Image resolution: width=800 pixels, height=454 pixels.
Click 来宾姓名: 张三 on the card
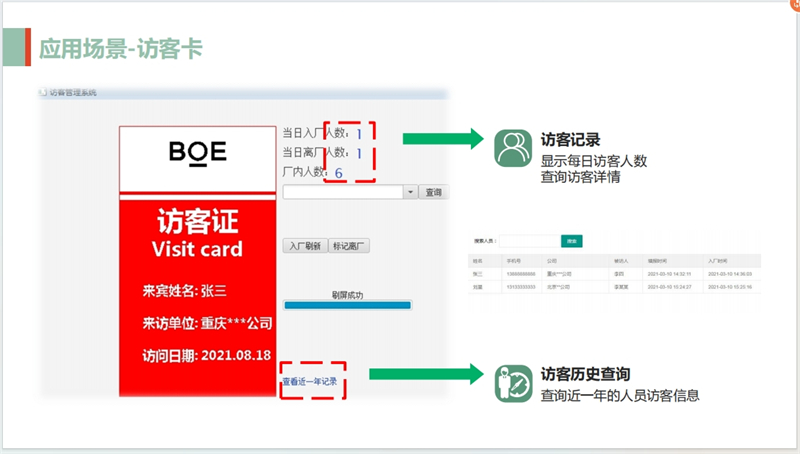click(x=184, y=291)
